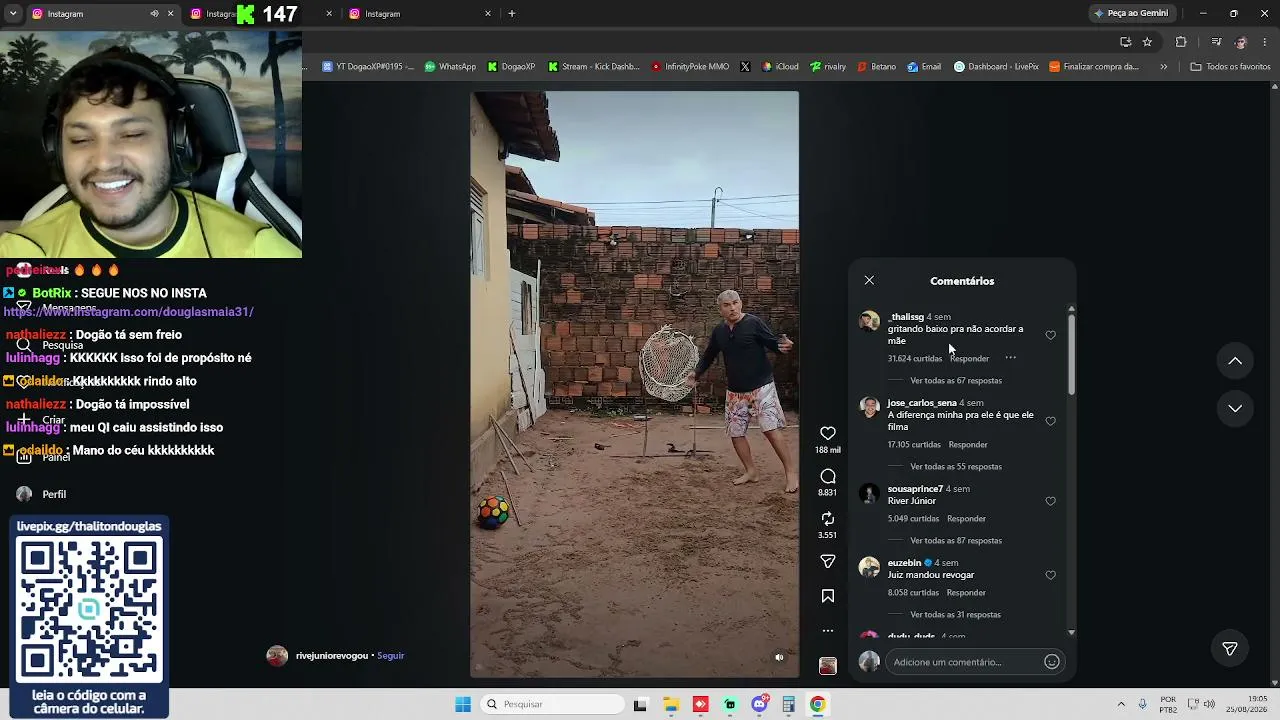Open File Explorer from the taskbar
This screenshot has height=720, width=1280.
click(x=670, y=704)
